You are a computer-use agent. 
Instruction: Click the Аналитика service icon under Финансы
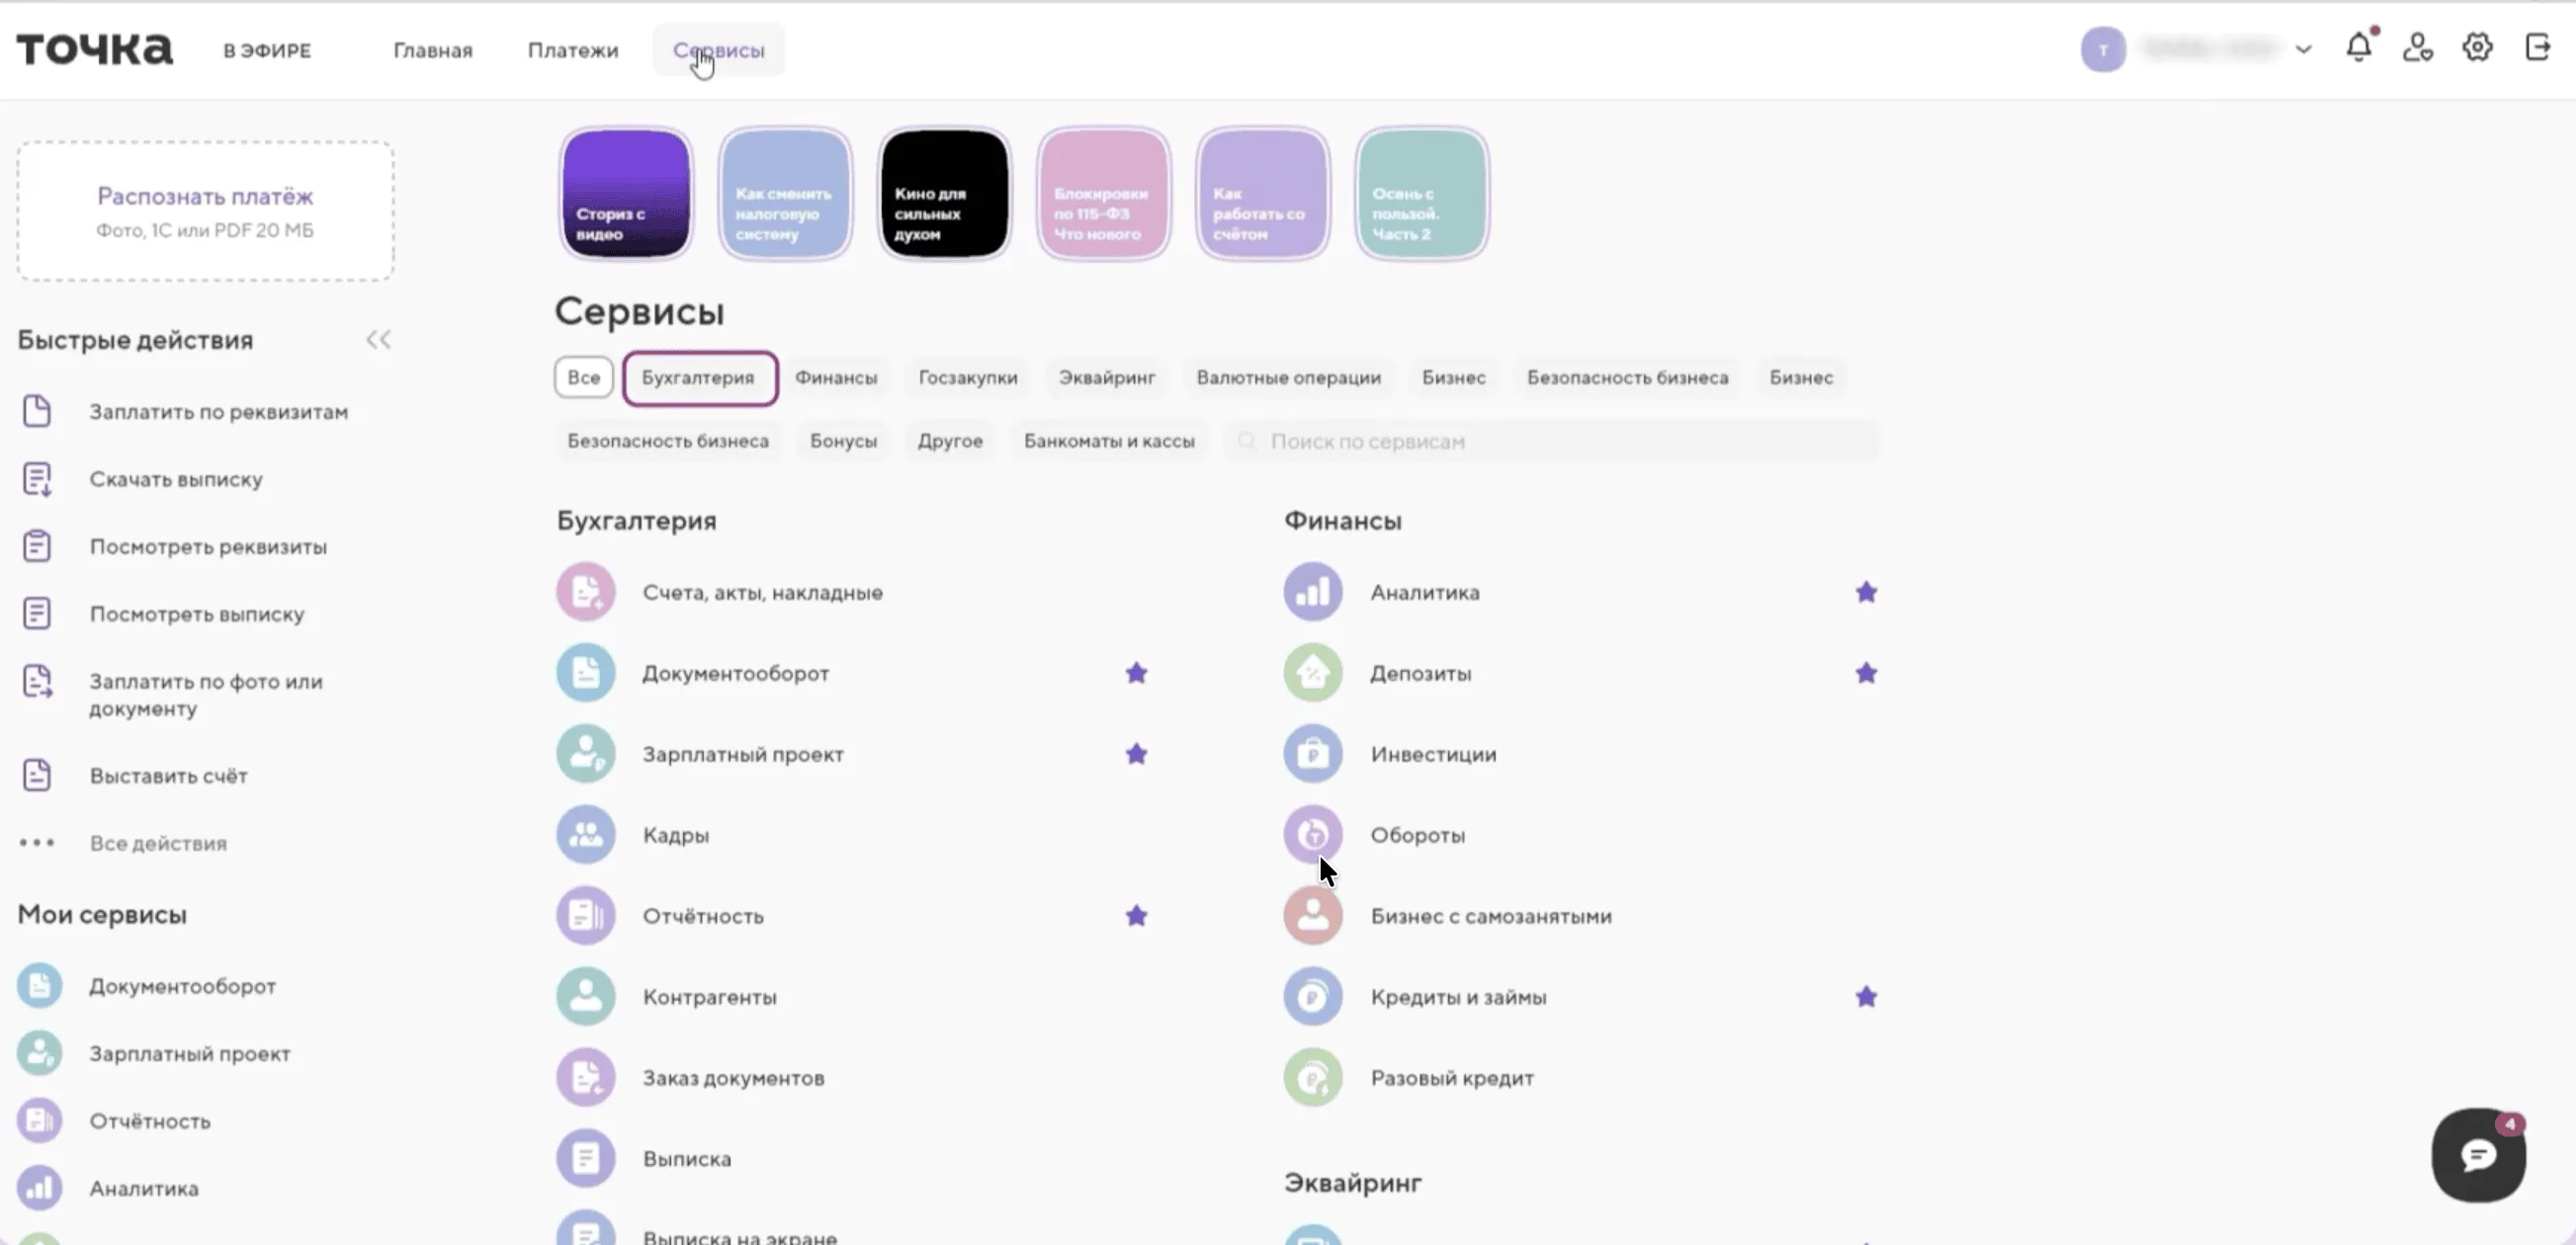click(1312, 592)
